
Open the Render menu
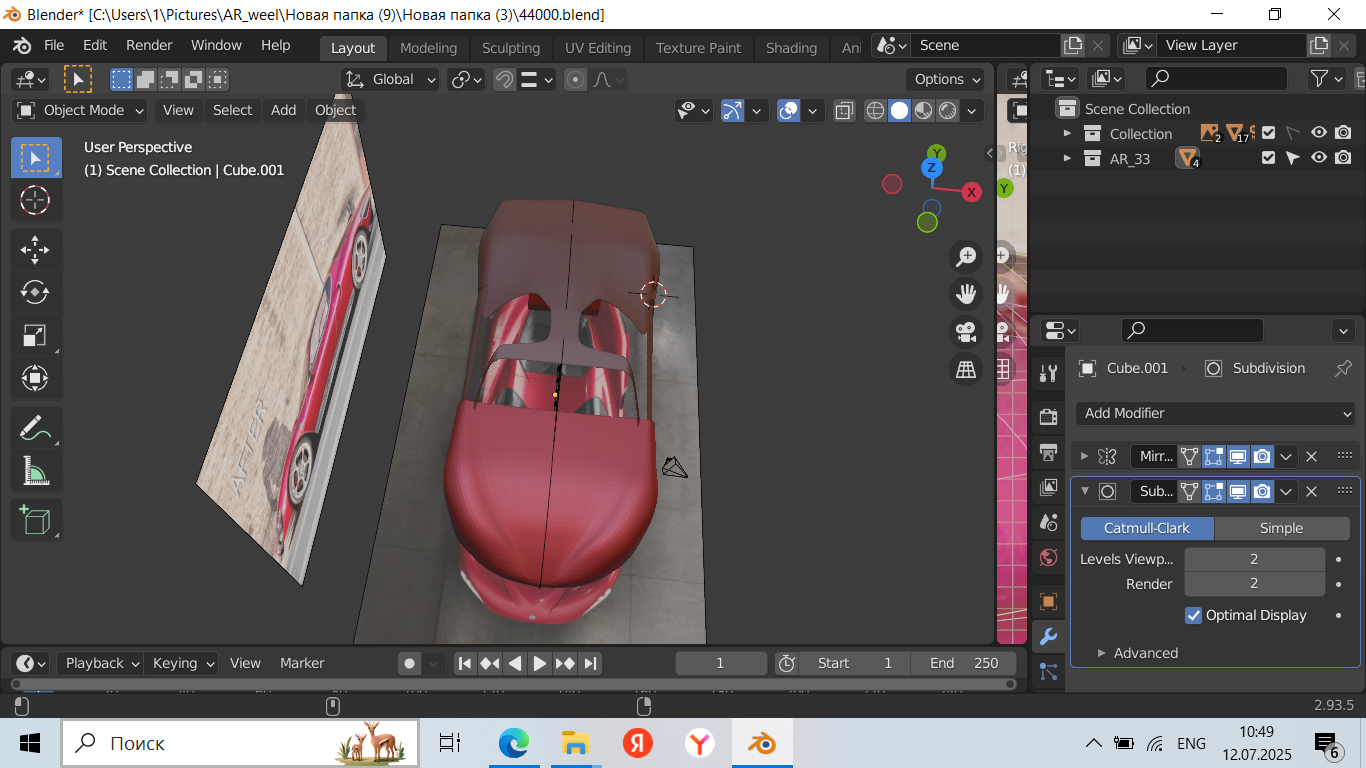[x=149, y=45]
